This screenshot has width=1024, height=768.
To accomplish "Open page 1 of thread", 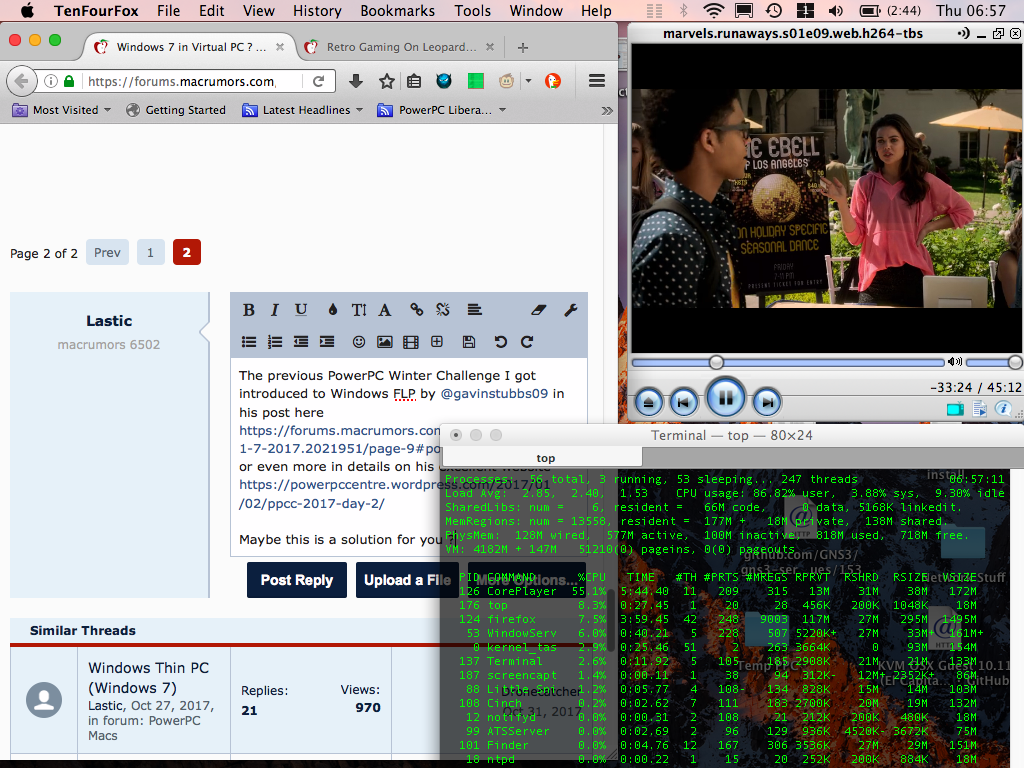I will pos(150,253).
